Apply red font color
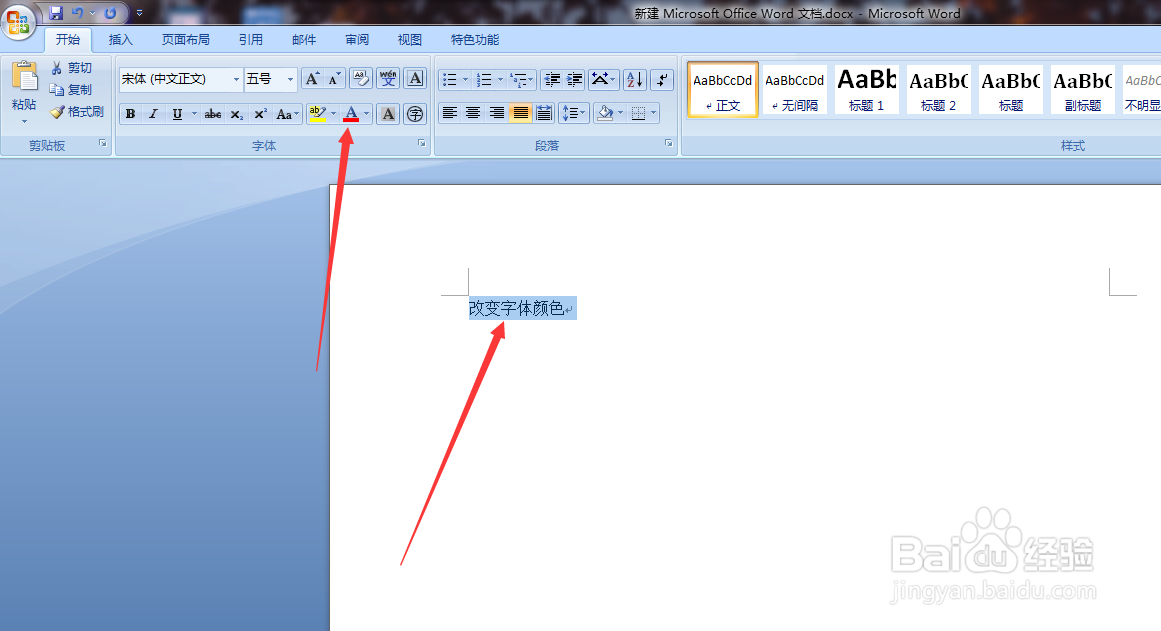 pyautogui.click(x=351, y=113)
